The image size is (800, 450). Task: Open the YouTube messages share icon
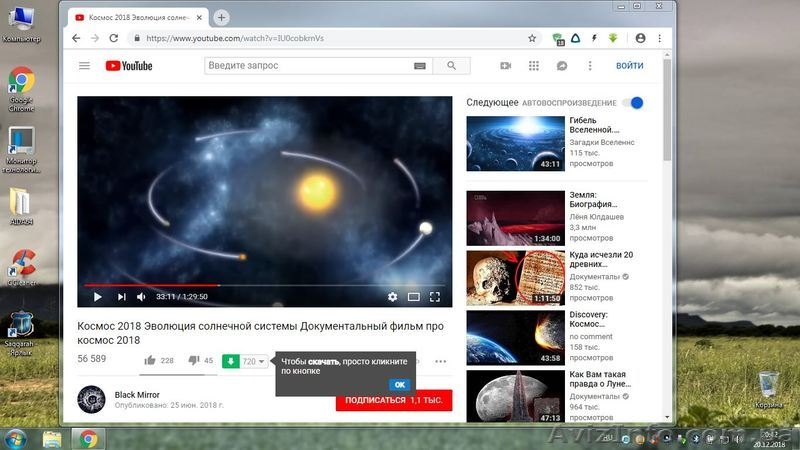562,66
